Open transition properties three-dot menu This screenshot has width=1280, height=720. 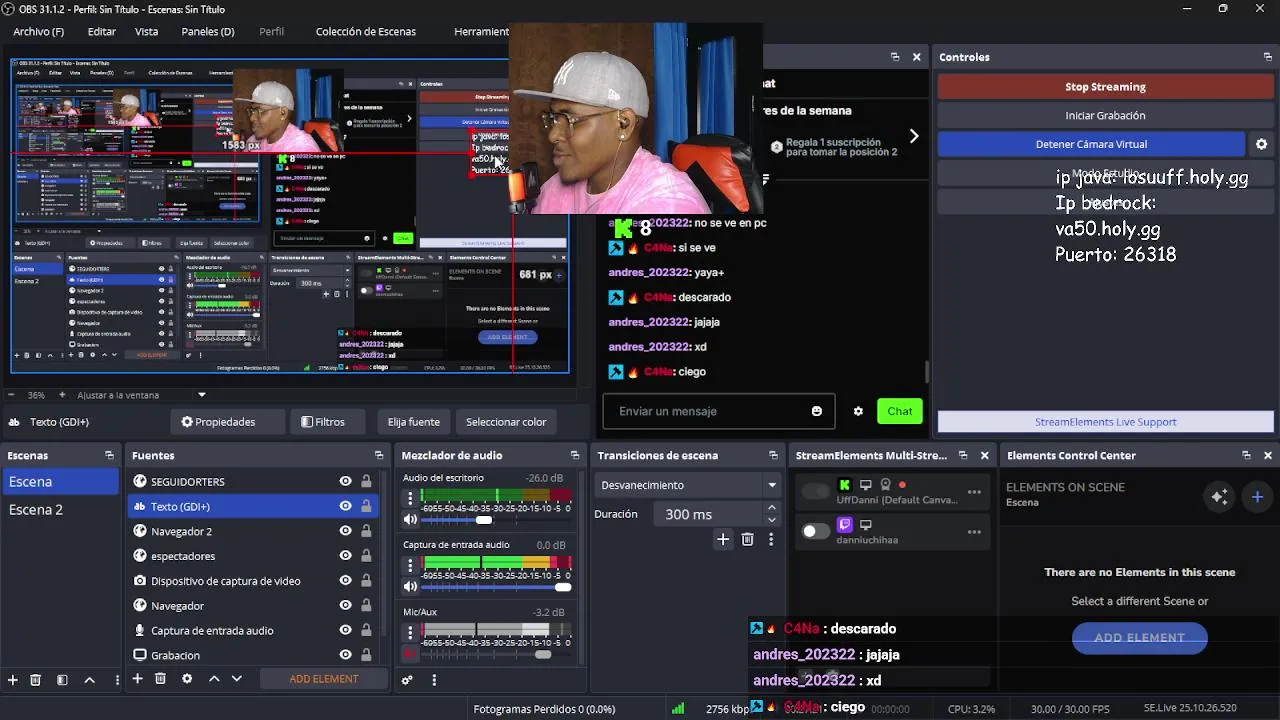coord(771,539)
